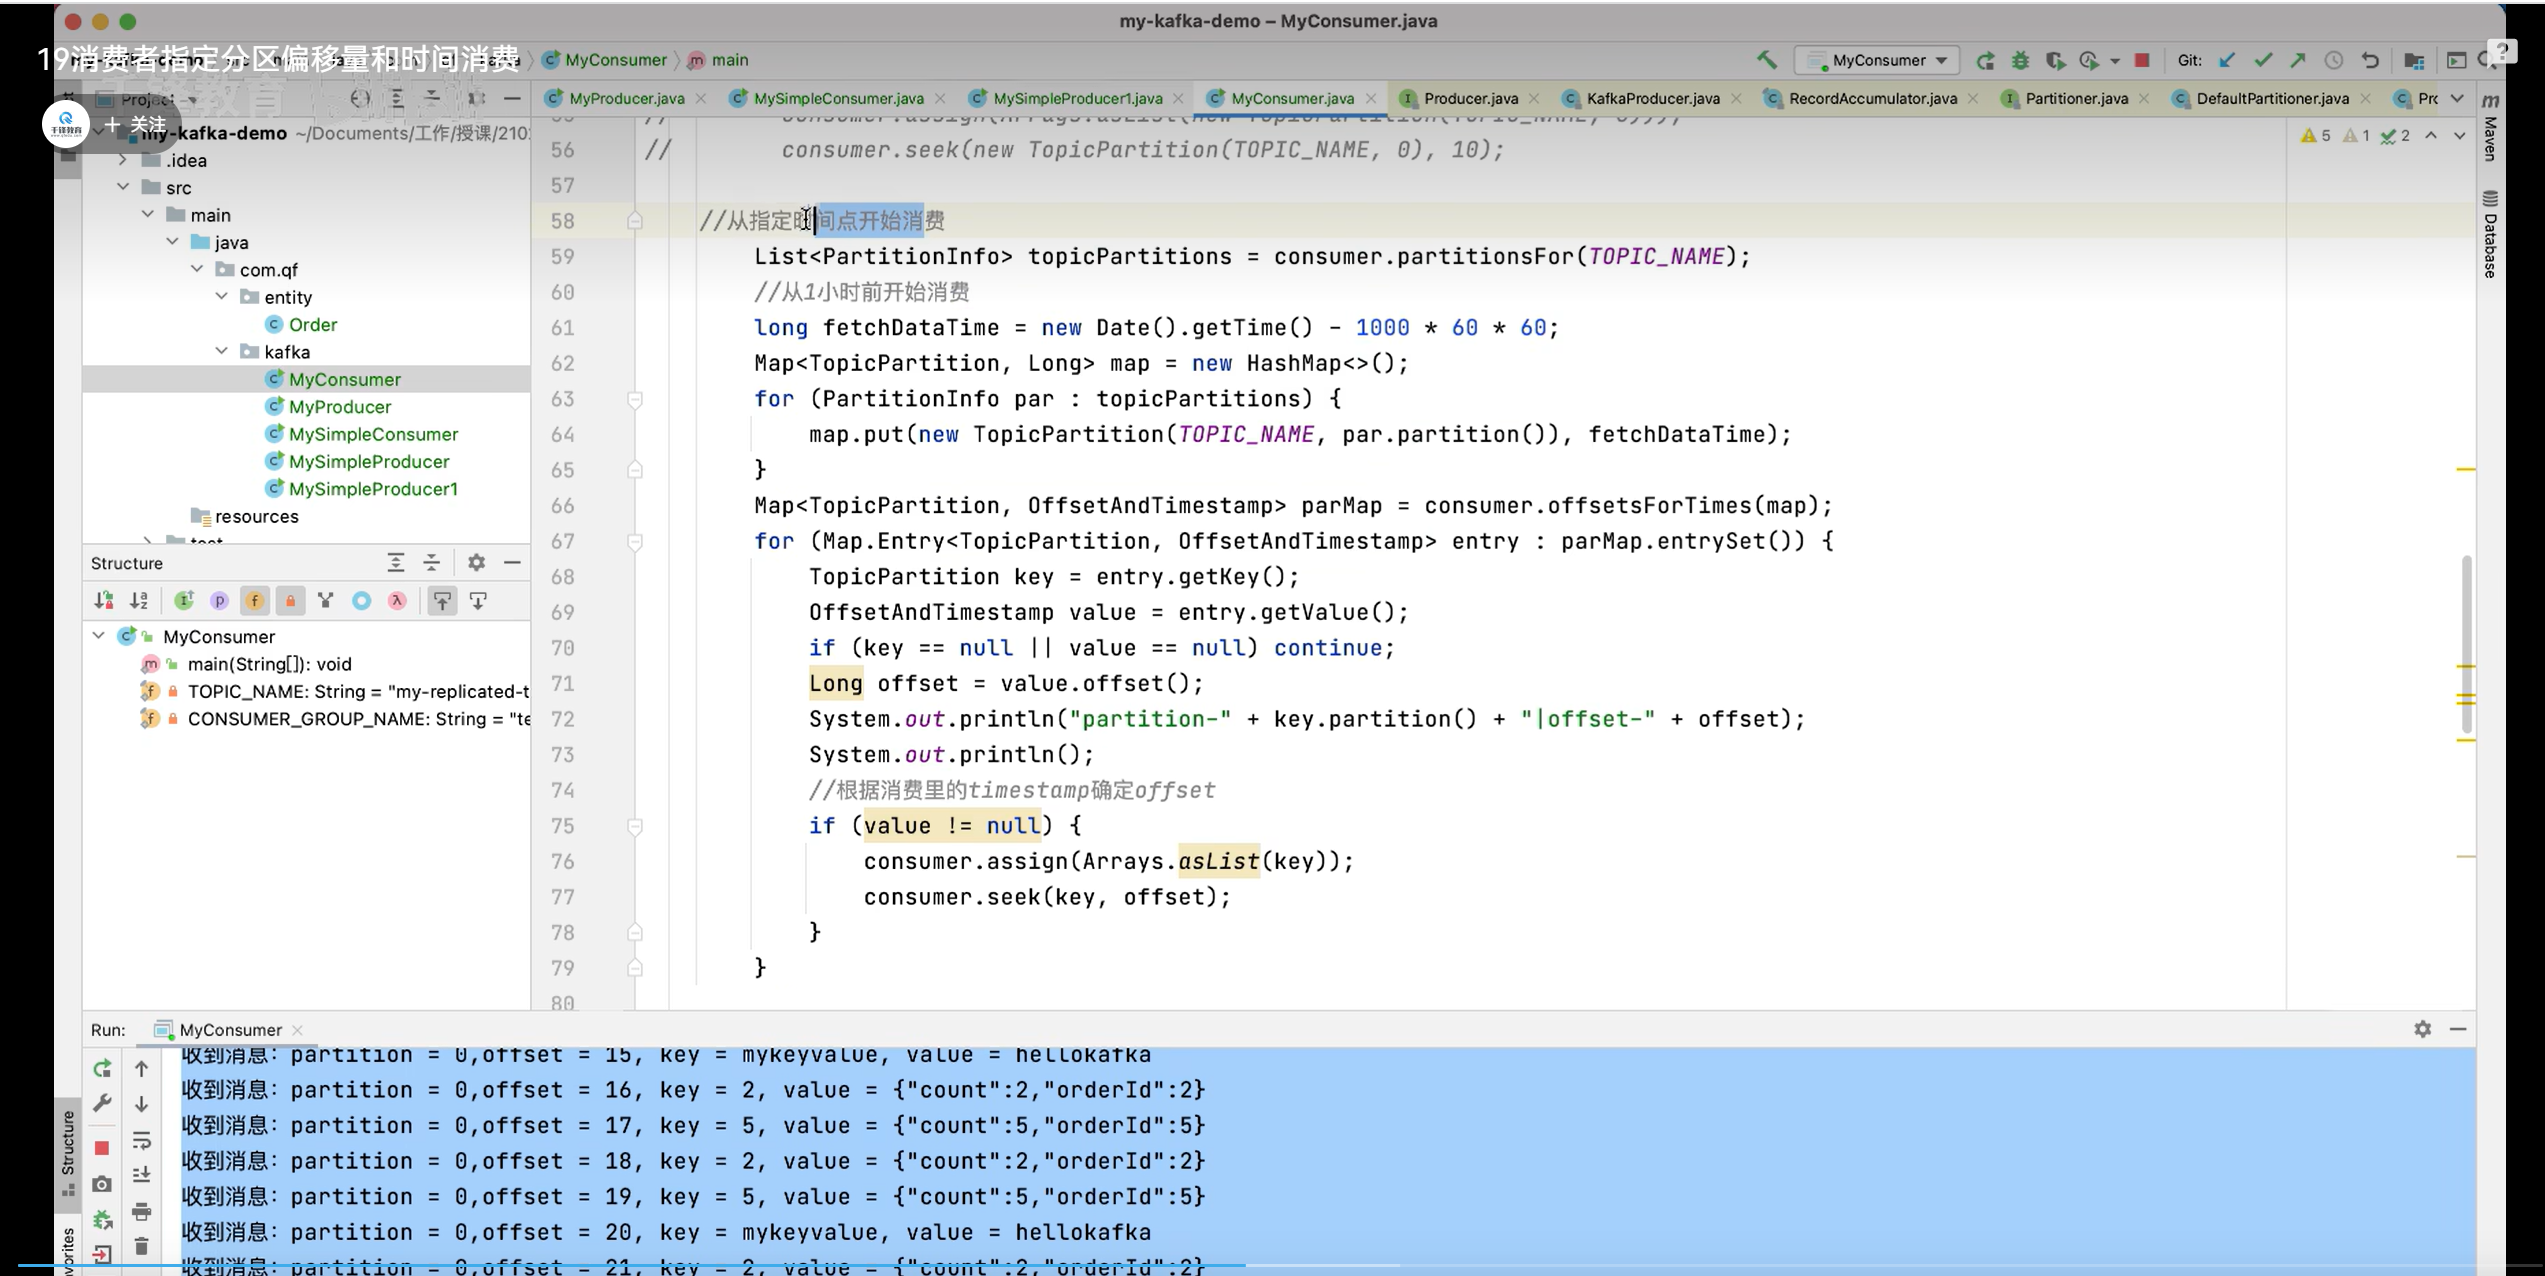Screen dimensions: 2545x1276
Task: Select MySimpleProducer1 in project tree
Action: tap(372, 488)
